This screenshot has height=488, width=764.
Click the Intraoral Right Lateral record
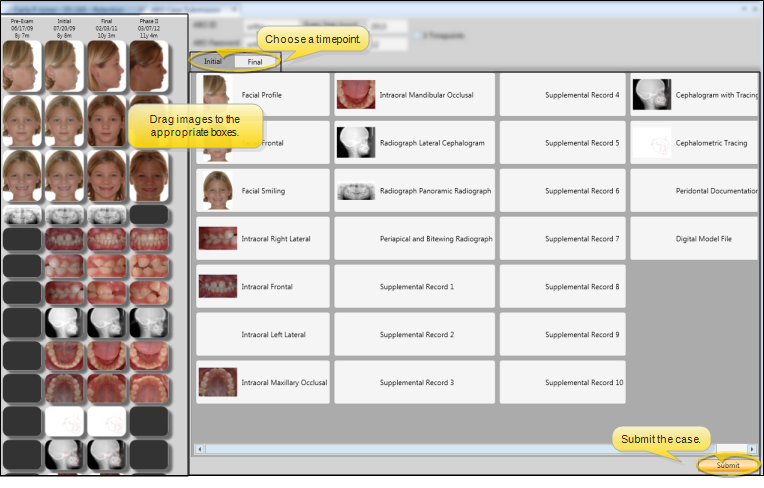[262, 239]
